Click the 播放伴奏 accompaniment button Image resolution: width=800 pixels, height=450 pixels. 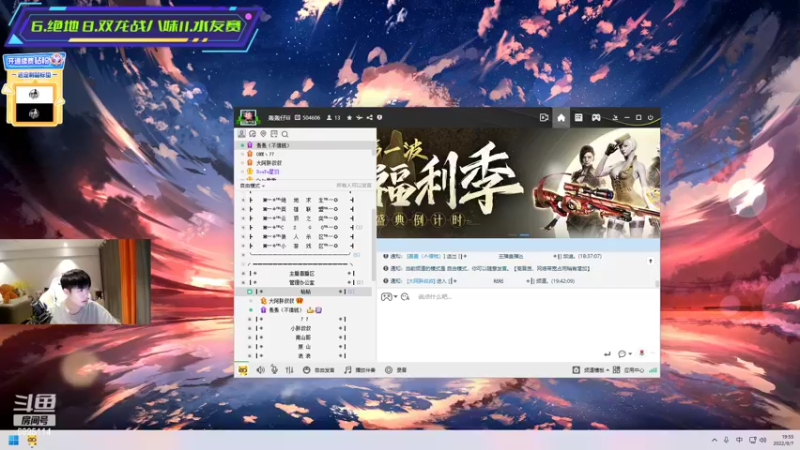point(360,370)
